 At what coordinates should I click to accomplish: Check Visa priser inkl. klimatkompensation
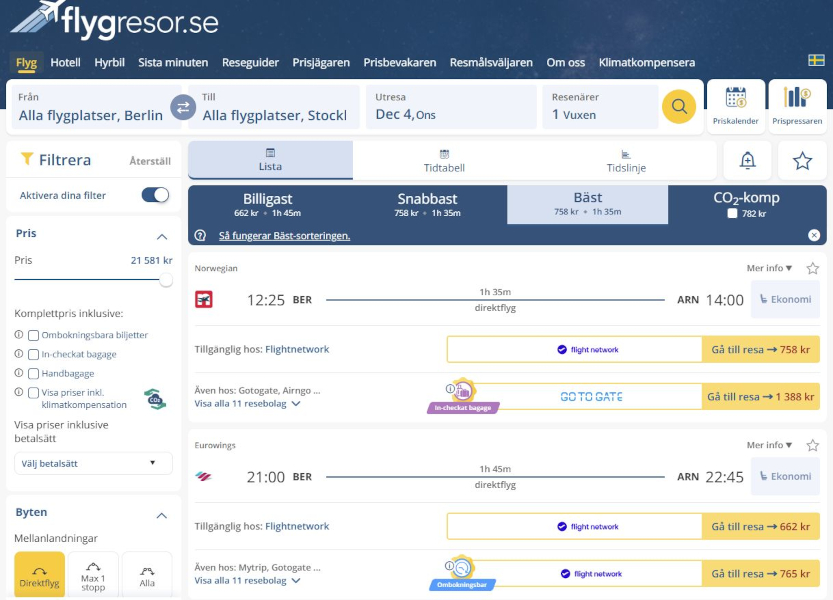(33, 393)
